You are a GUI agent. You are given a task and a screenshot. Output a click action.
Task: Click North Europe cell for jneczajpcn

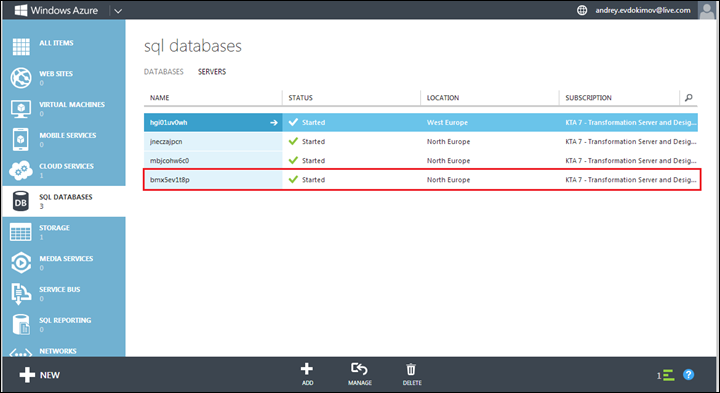448,141
